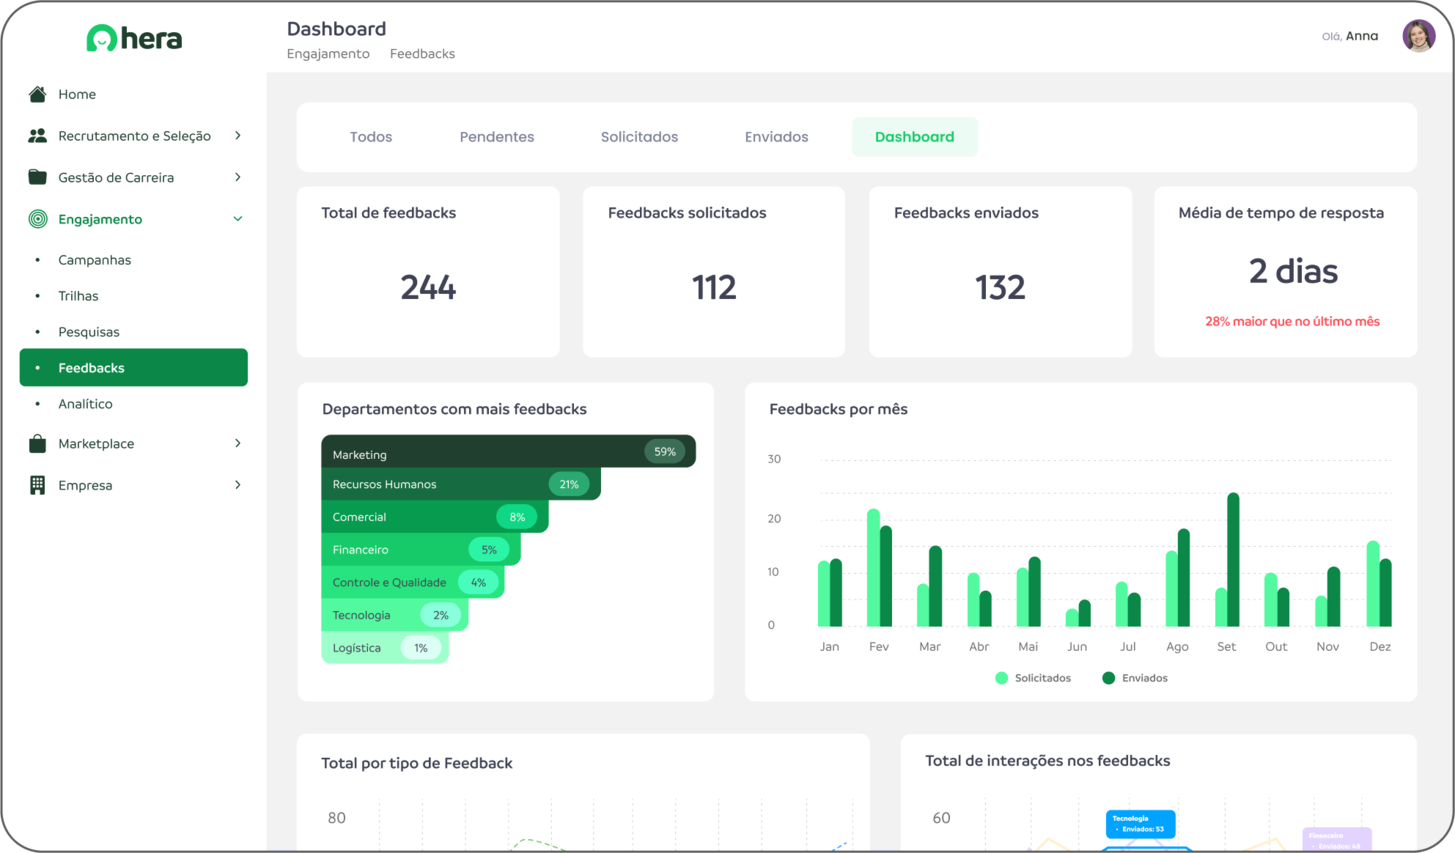Open Anna's profile avatar

[x=1418, y=35]
